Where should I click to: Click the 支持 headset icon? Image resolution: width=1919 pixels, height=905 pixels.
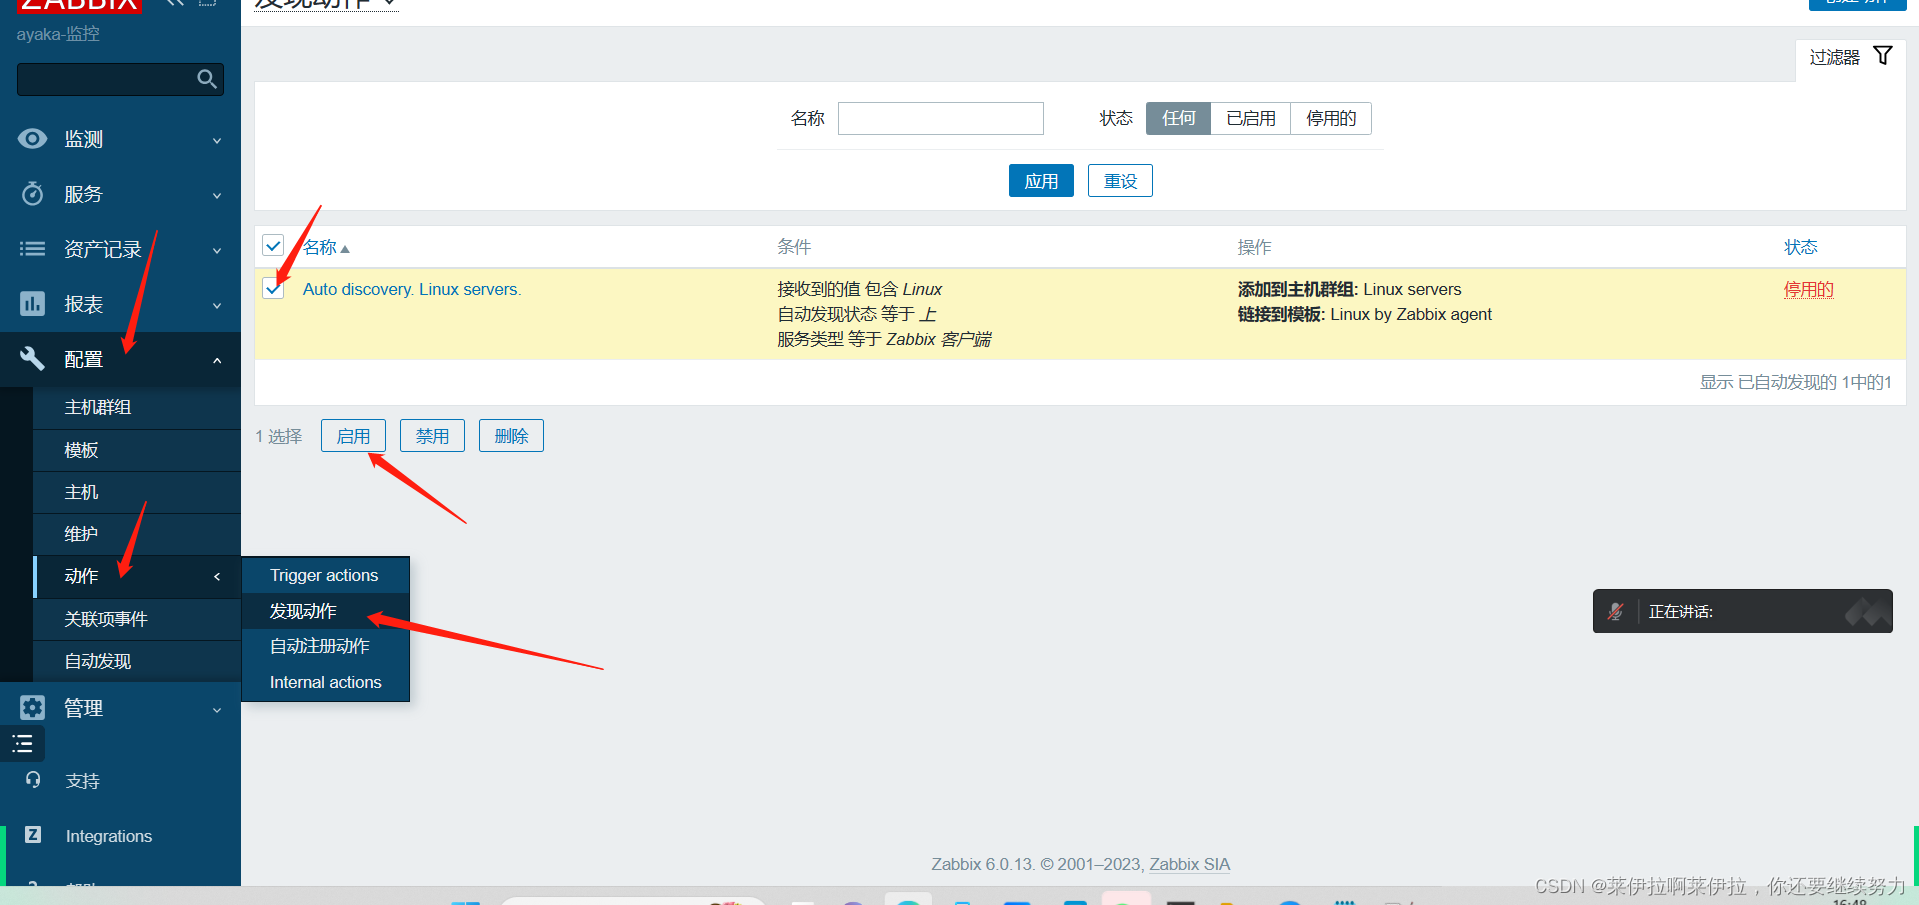33,780
